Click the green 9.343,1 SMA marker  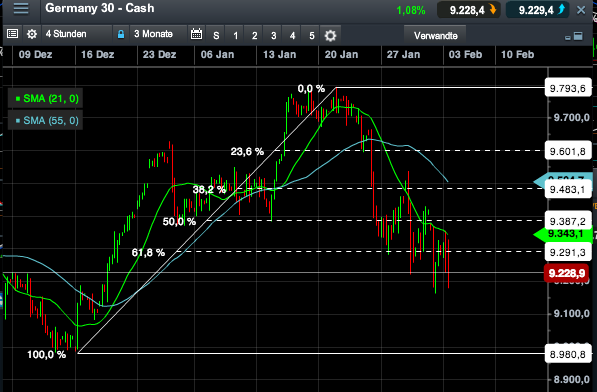coord(564,234)
